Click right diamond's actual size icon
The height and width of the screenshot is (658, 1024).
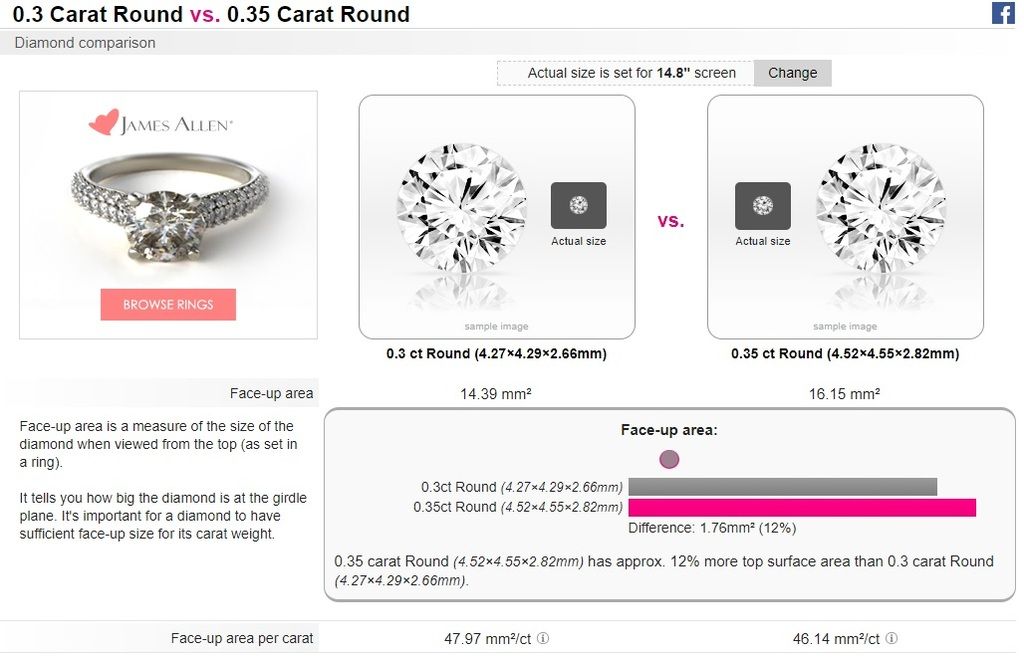click(762, 205)
